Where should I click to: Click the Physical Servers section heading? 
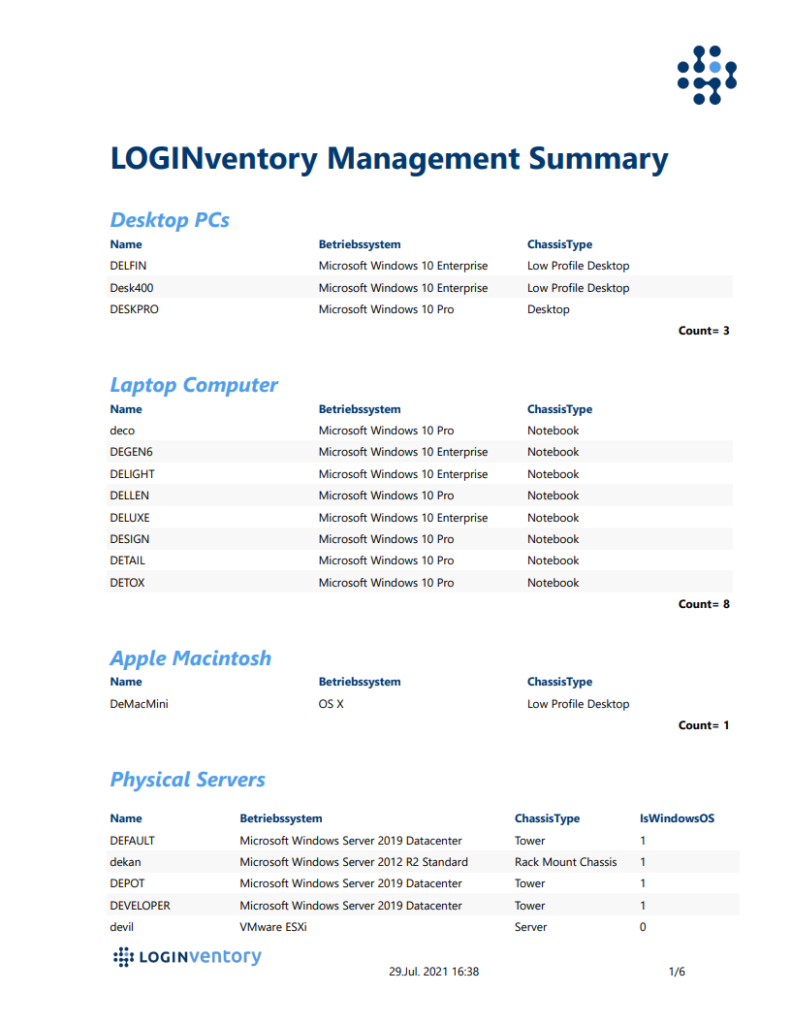pos(187,780)
